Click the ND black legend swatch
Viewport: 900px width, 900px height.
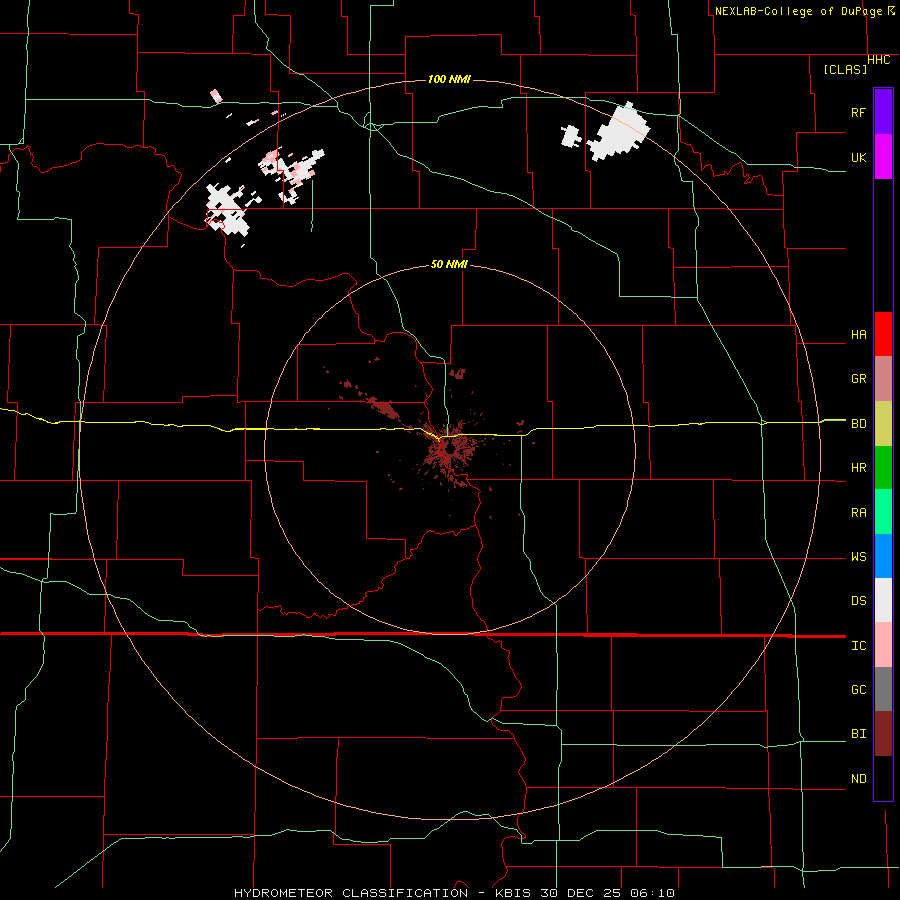[883, 778]
